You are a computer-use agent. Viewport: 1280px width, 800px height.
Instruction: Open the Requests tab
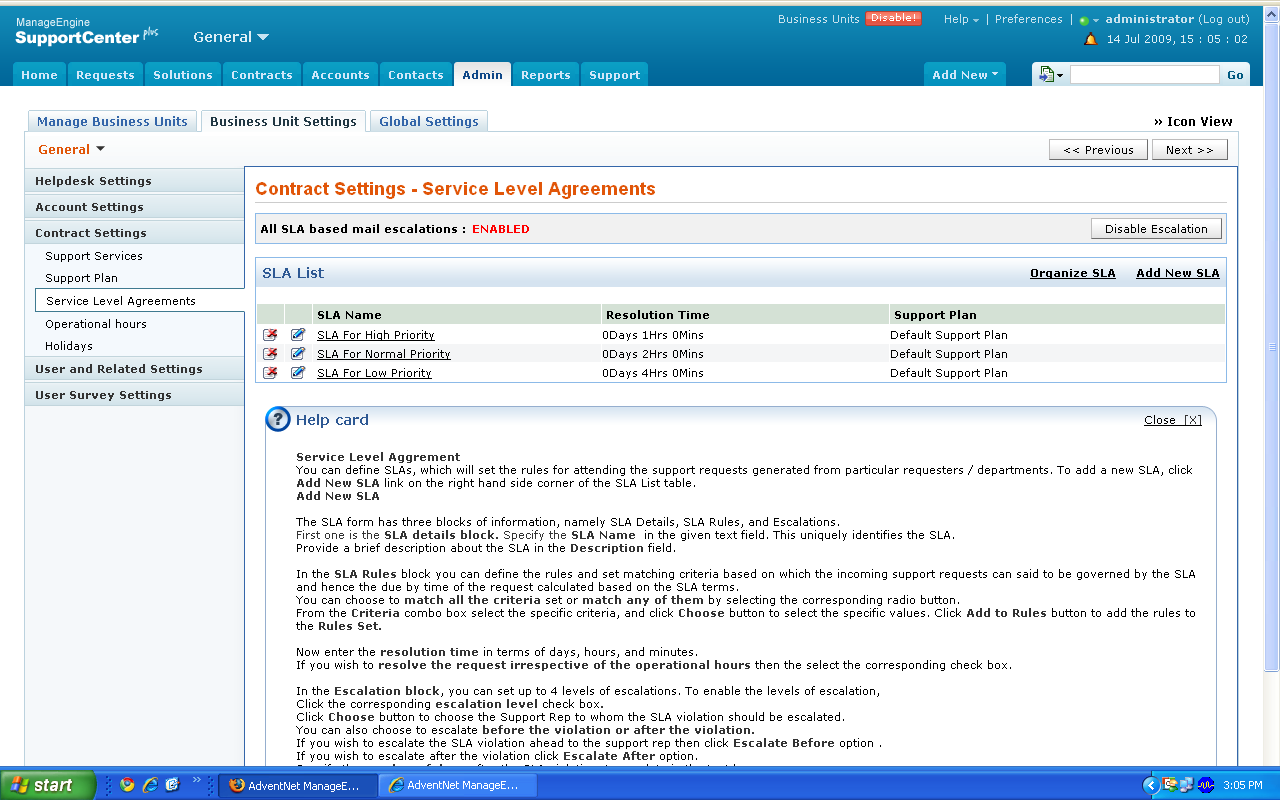pyautogui.click(x=105, y=75)
